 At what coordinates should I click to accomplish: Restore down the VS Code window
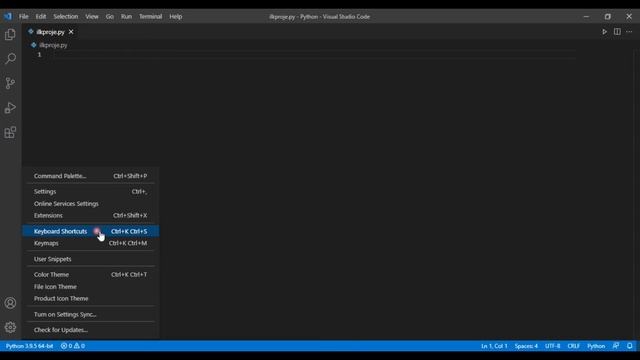point(608,17)
